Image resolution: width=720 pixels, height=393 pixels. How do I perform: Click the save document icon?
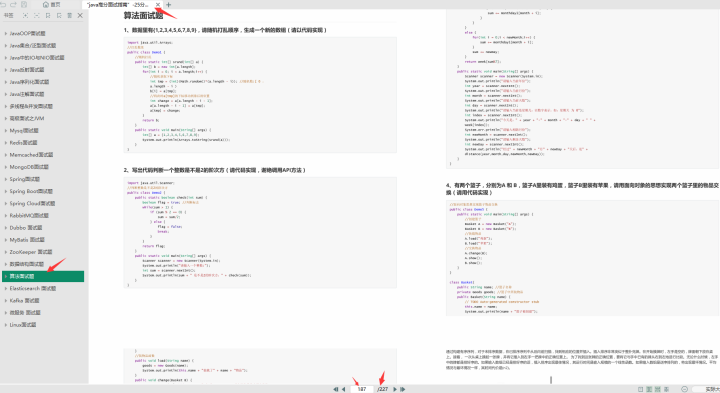tap(24, 5)
